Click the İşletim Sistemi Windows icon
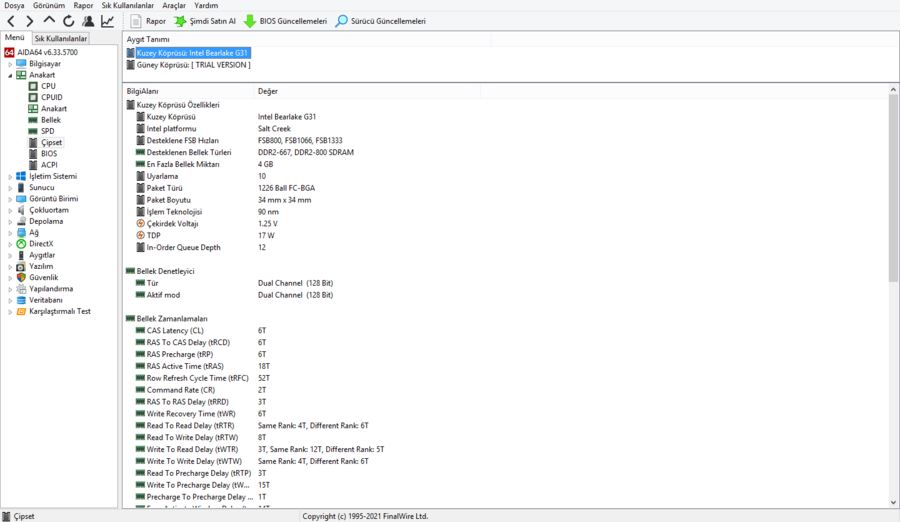The height and width of the screenshot is (522, 900). [21, 176]
